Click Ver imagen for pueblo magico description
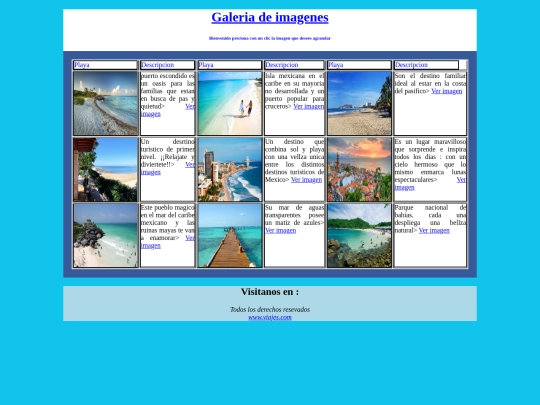The width and height of the screenshot is (540, 405). (151, 246)
